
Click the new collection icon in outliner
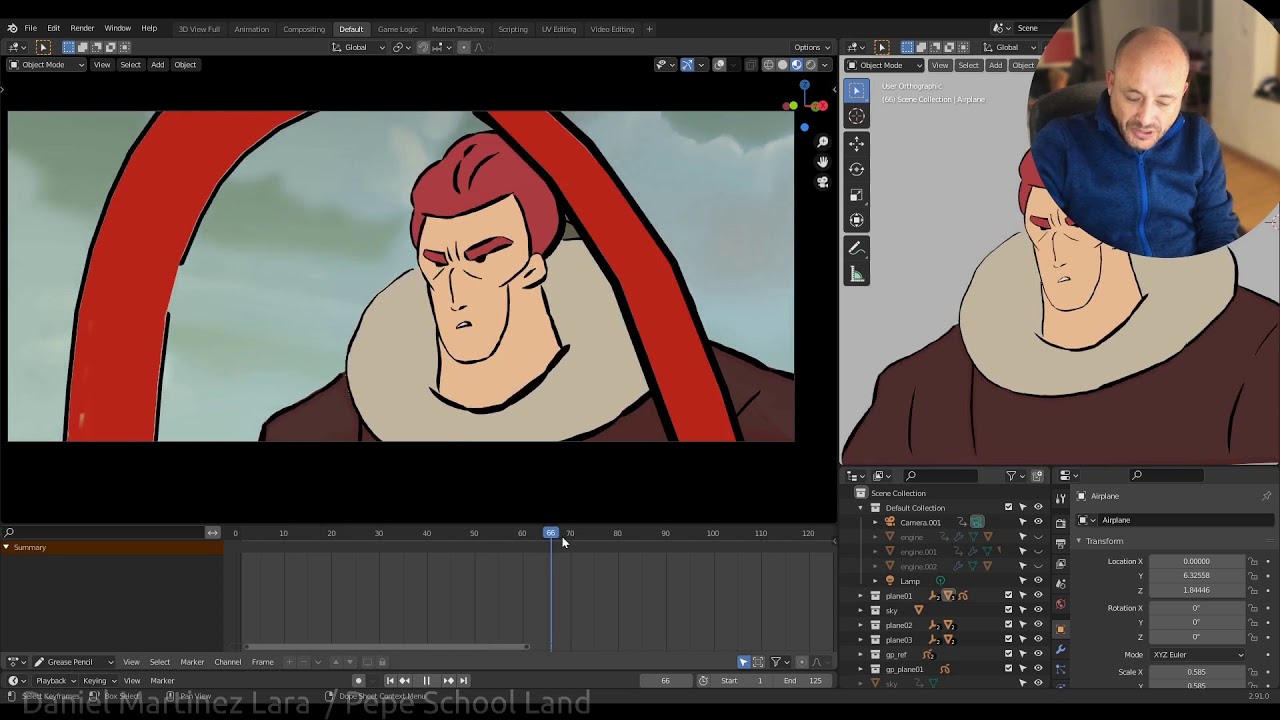[1037, 476]
